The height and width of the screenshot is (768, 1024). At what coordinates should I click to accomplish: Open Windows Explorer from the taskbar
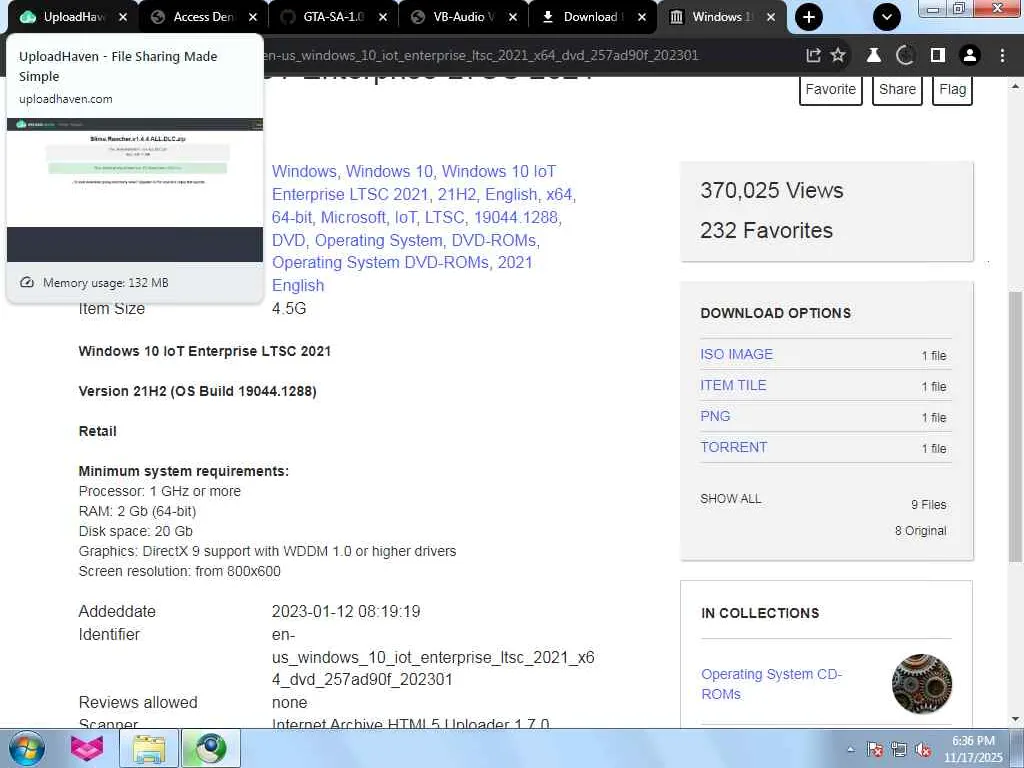[x=149, y=748]
